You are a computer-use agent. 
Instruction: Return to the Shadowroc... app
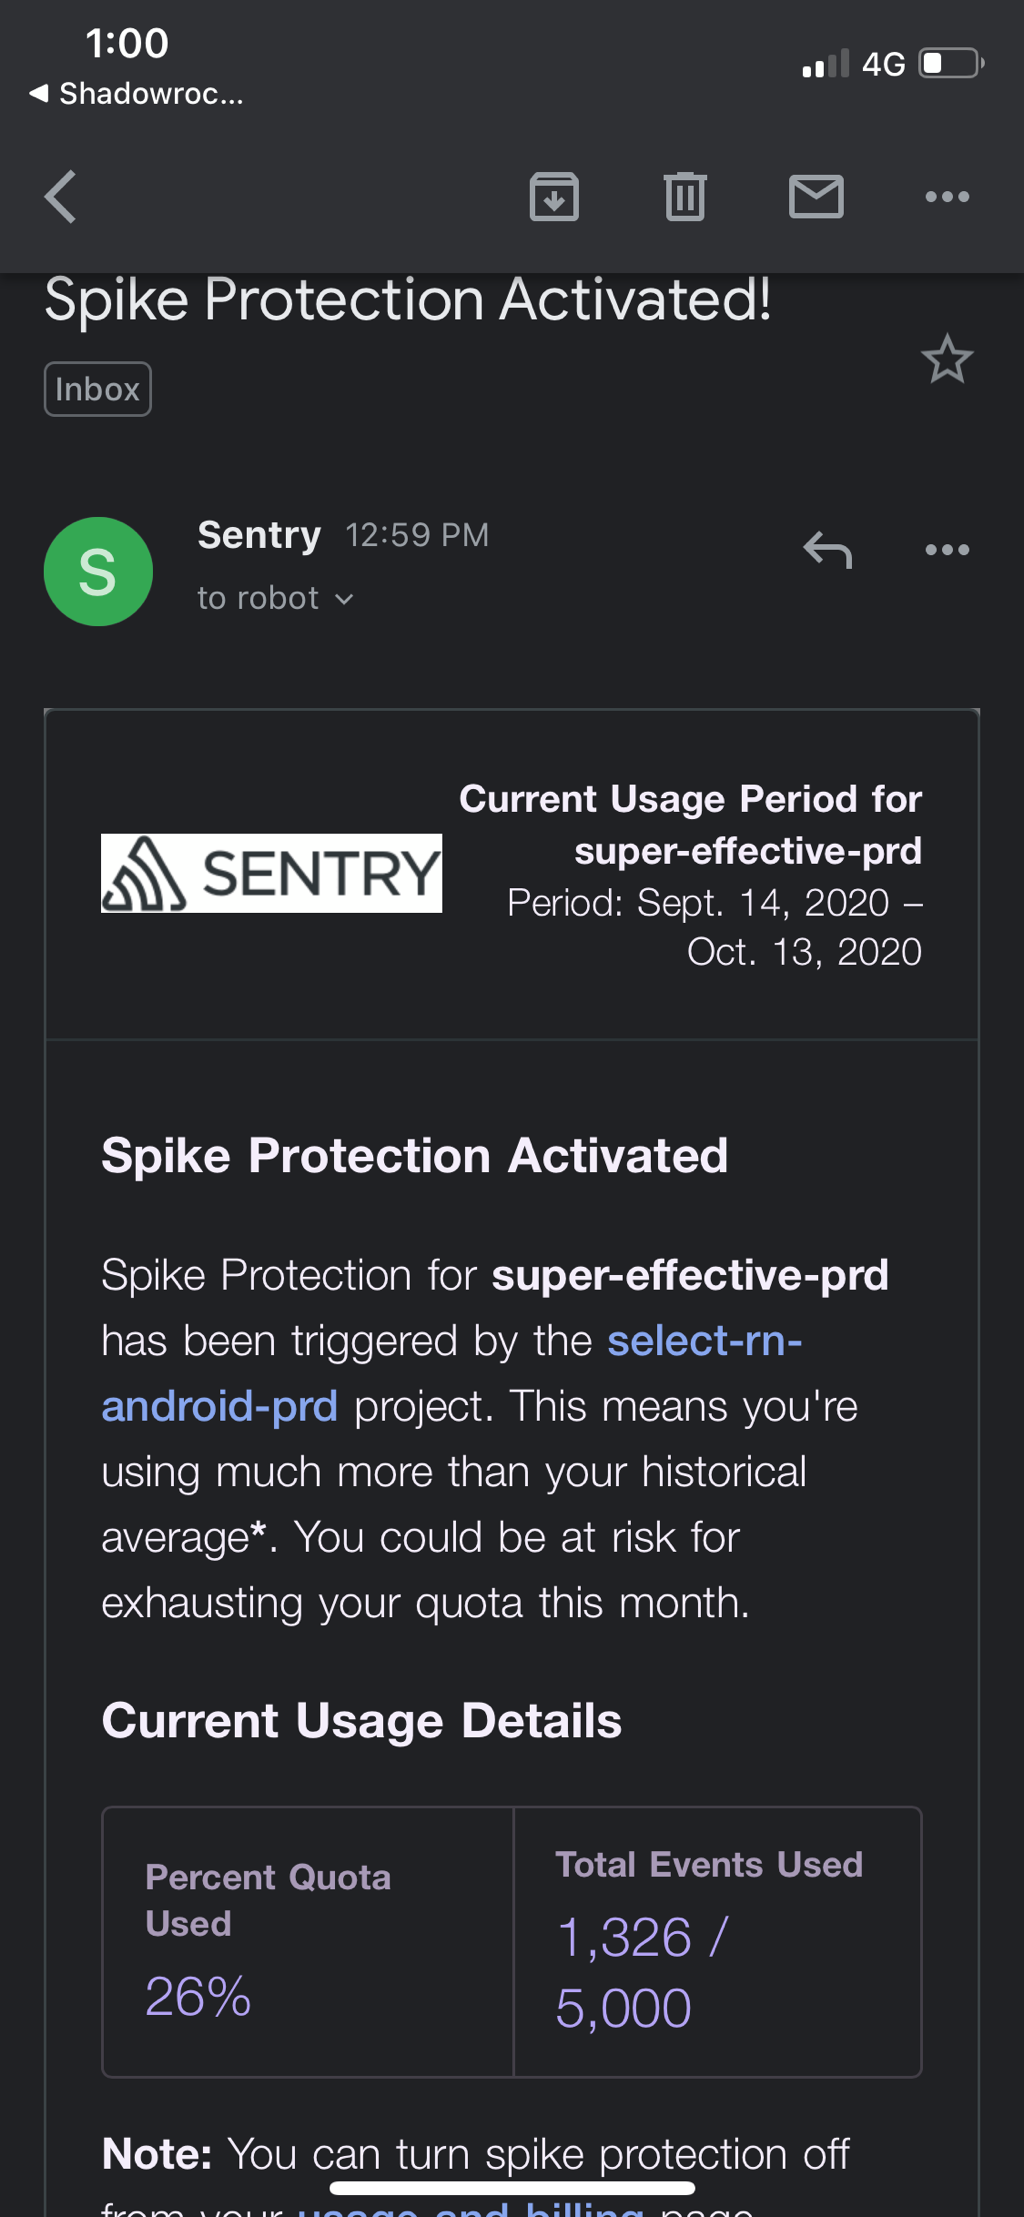137,94
